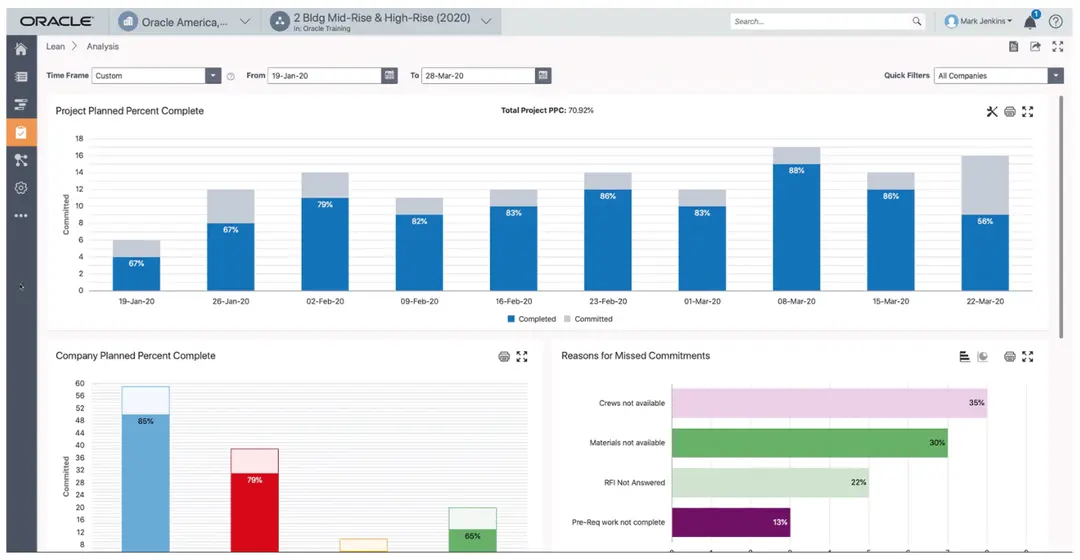Open the From date calendar picker
The height and width of the screenshot is (560, 1080).
(x=390, y=76)
